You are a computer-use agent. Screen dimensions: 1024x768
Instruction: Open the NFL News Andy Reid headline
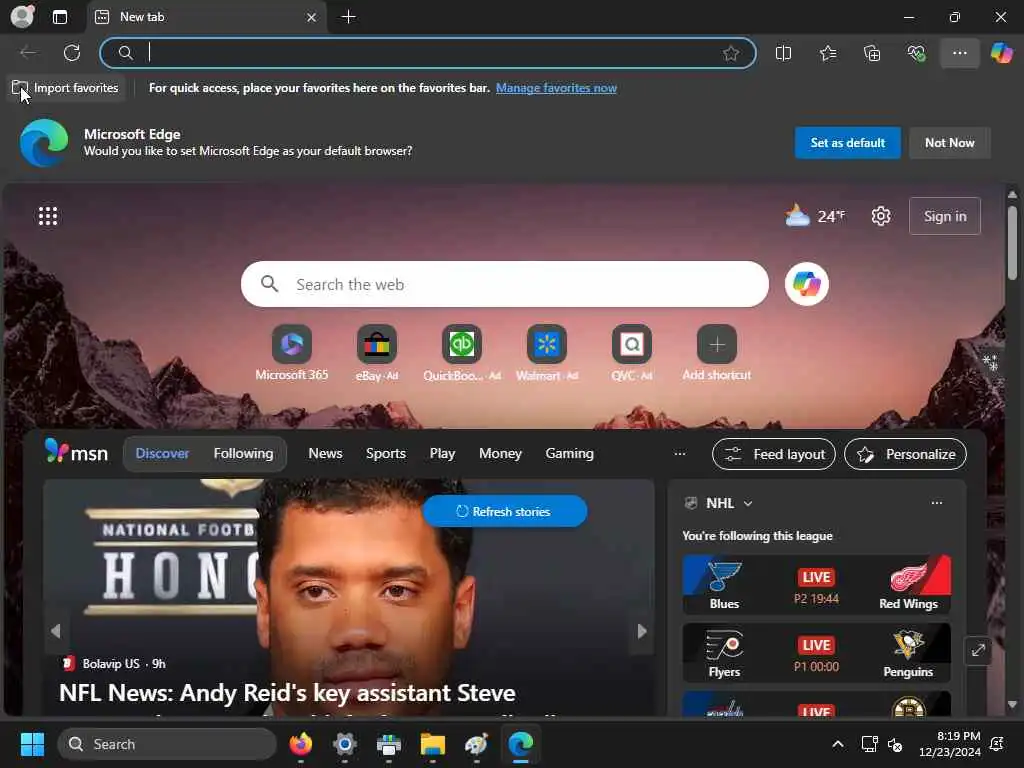[x=287, y=693]
